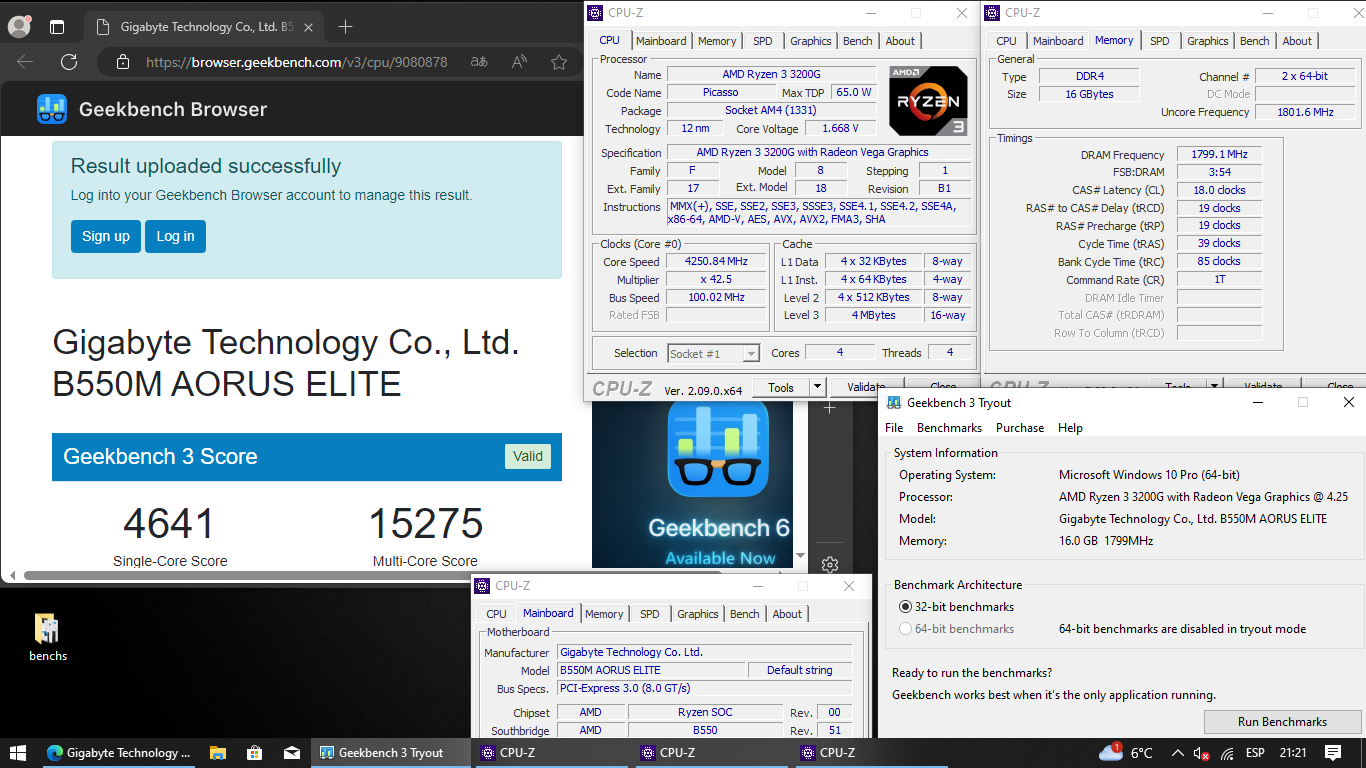
Task: Select the benchs folder on the desktop
Action: click(47, 637)
